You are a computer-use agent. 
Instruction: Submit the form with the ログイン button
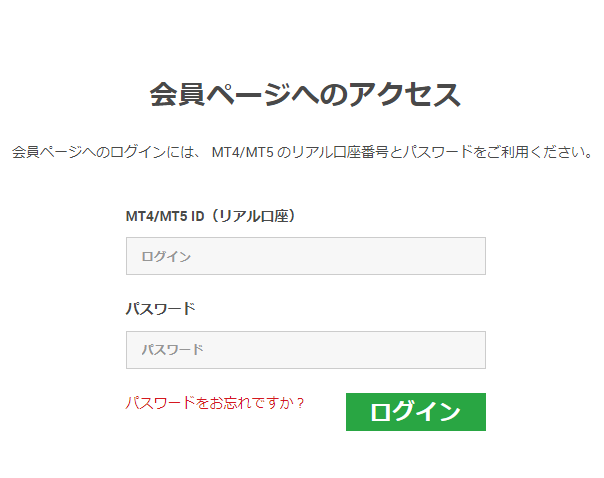pos(415,412)
